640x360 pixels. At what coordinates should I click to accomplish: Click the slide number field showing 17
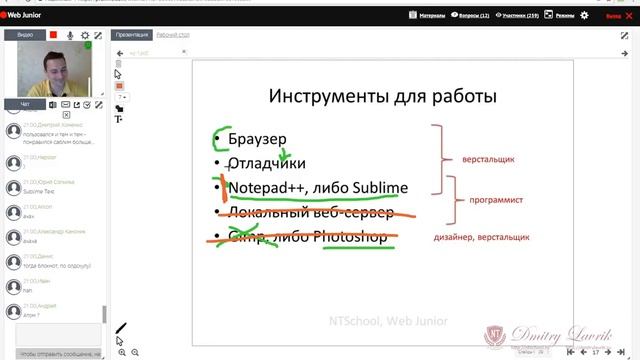coord(596,352)
